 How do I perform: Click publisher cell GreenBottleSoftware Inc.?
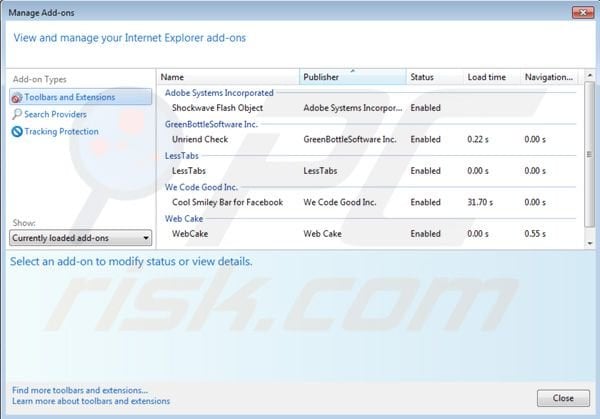tap(350, 139)
